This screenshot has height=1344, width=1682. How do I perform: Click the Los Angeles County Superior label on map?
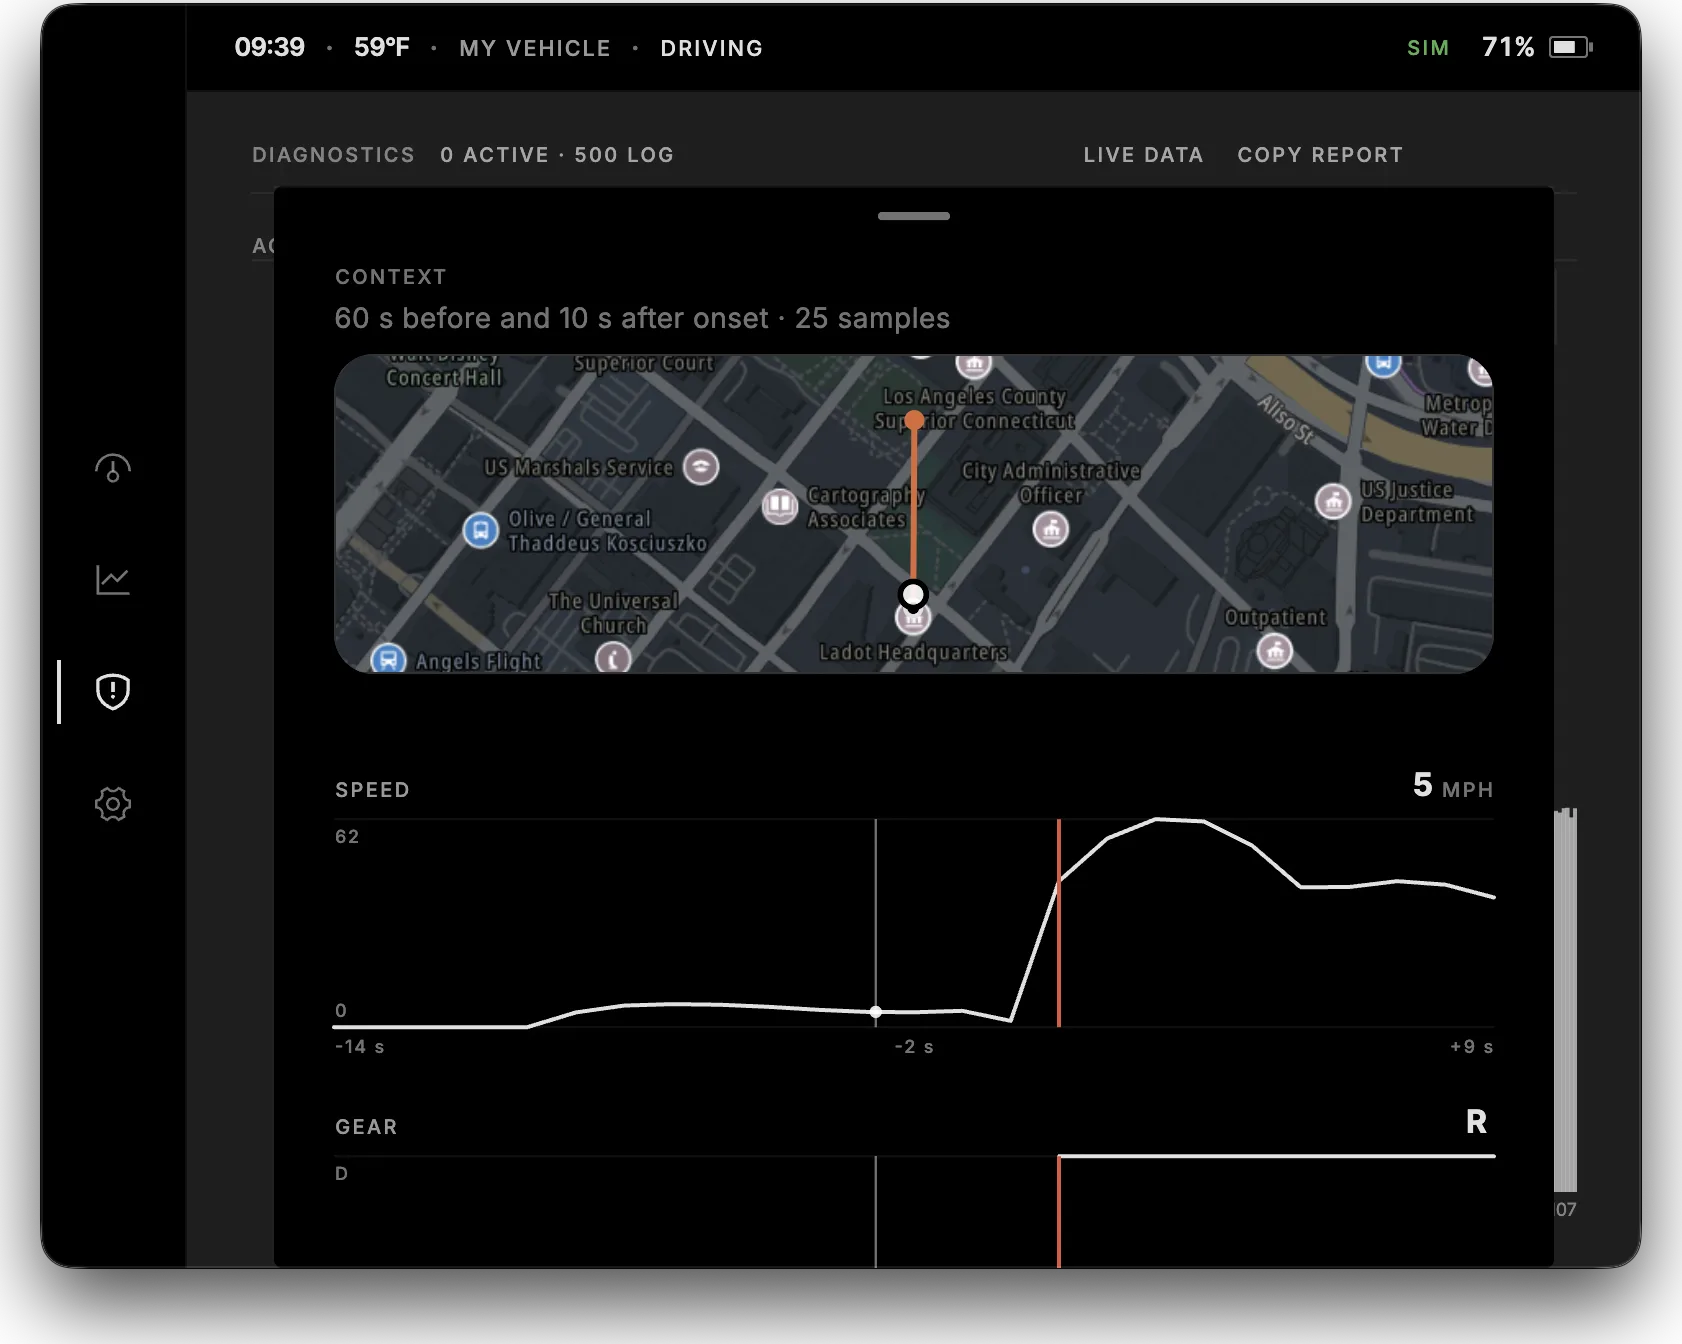974,409
